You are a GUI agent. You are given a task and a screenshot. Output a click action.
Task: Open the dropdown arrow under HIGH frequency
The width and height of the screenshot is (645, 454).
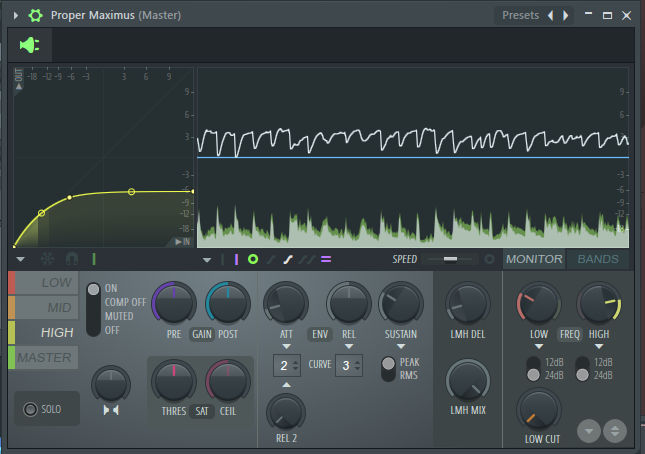(599, 347)
